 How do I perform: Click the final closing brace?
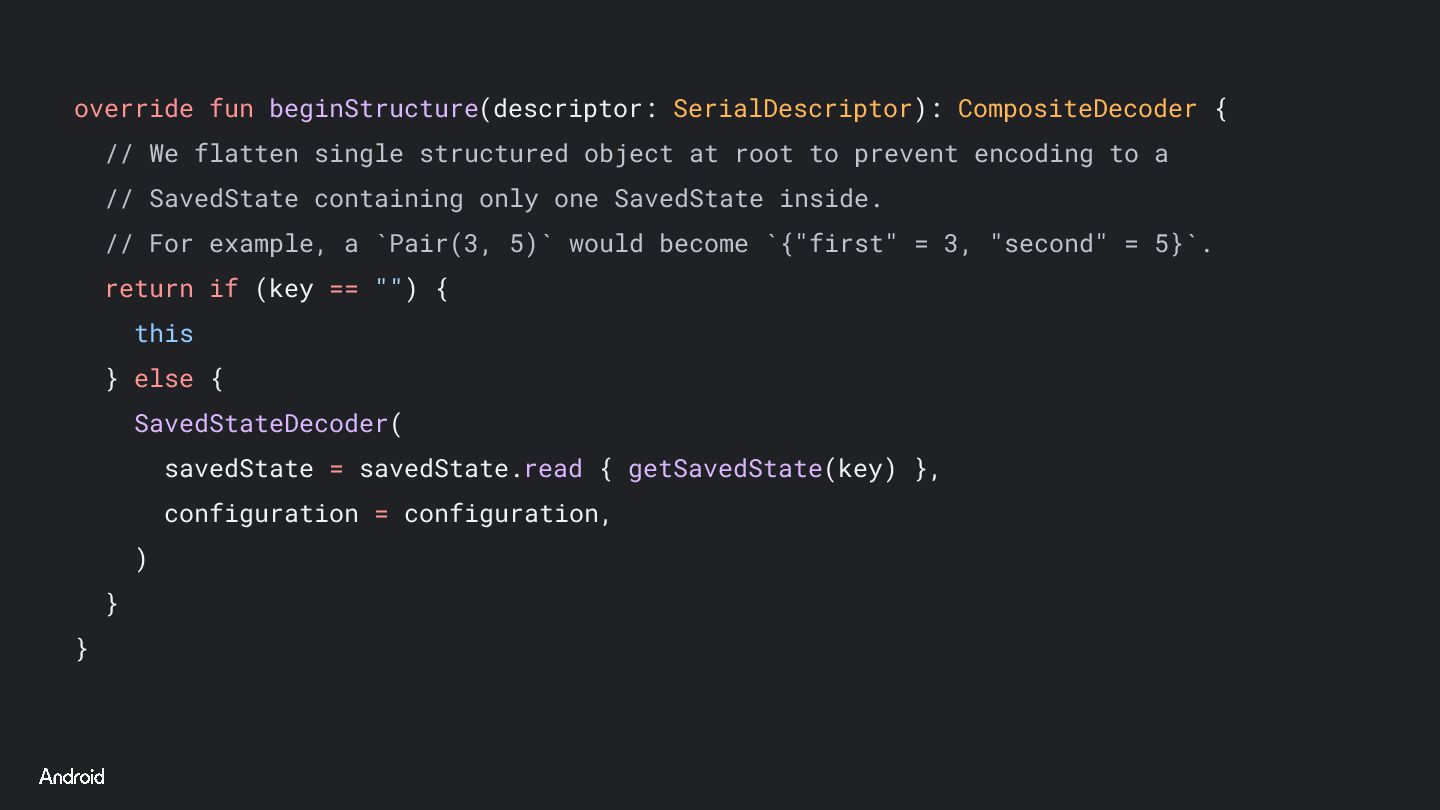click(82, 648)
